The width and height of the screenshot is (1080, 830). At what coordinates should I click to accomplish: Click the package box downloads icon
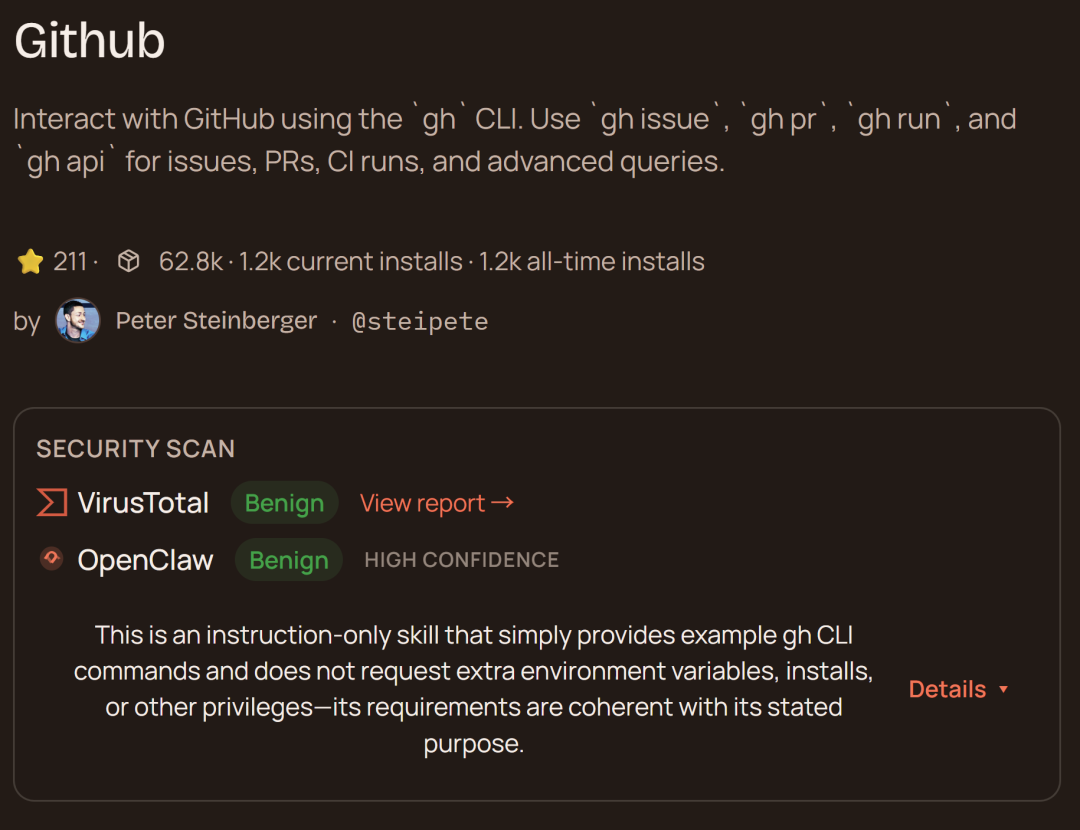(x=128, y=262)
